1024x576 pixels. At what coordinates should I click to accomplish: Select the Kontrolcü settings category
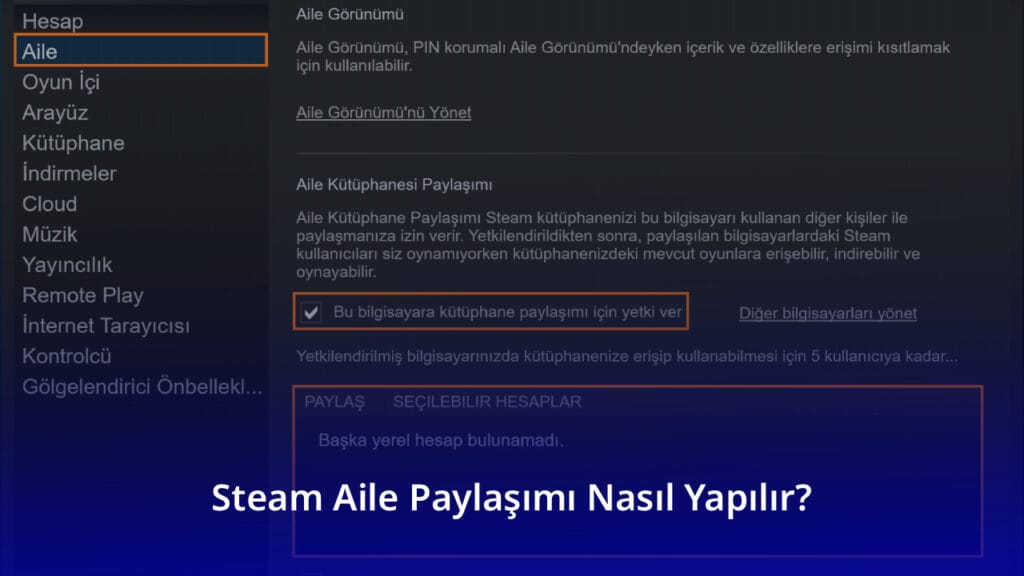[x=67, y=356]
